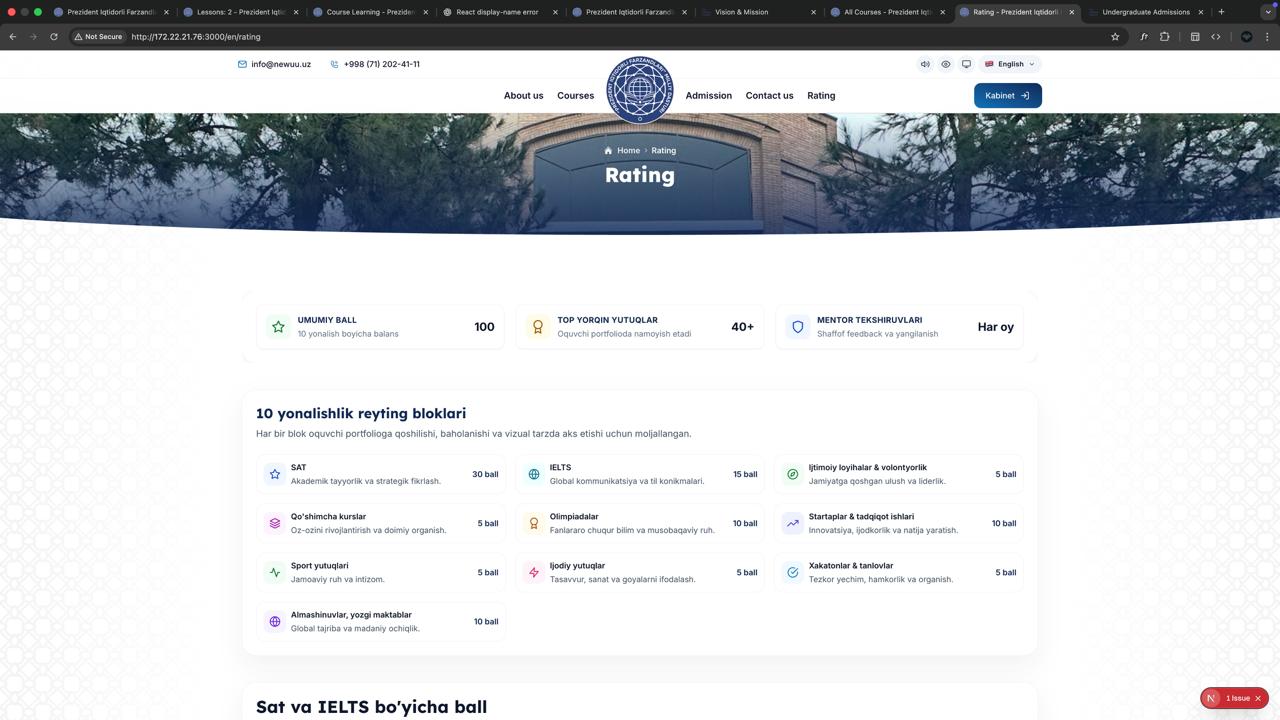Click the university logo emblem

[x=640, y=90]
